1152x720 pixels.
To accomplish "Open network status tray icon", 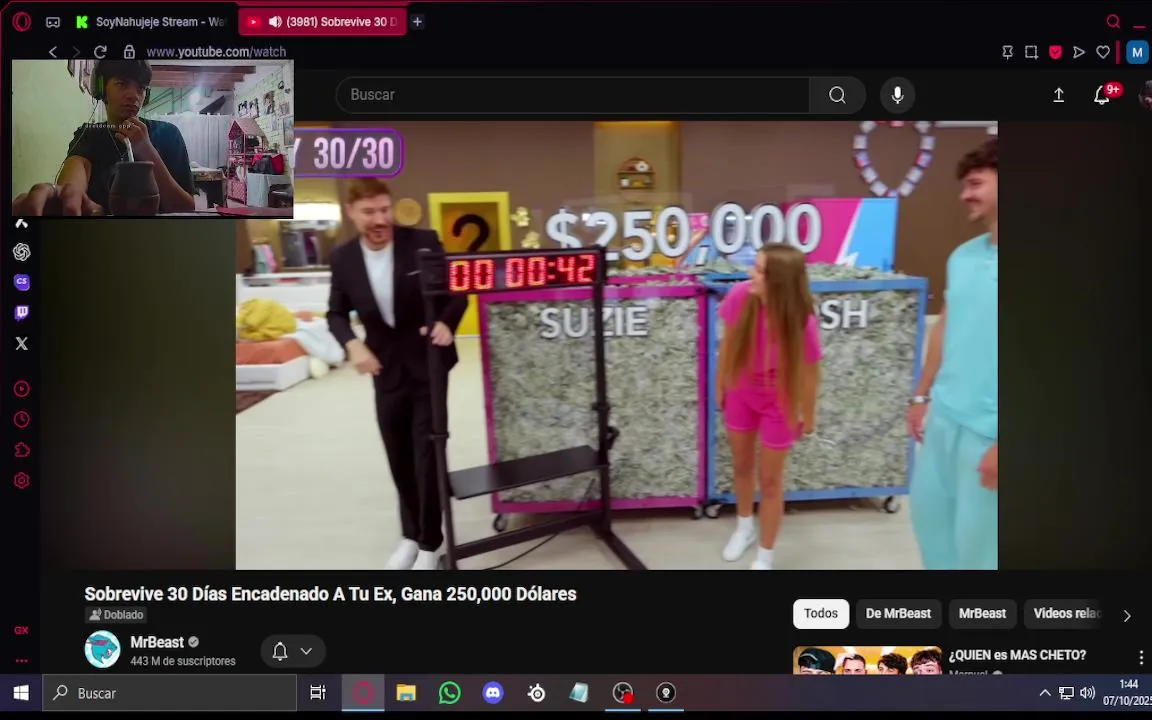I will (x=1066, y=693).
